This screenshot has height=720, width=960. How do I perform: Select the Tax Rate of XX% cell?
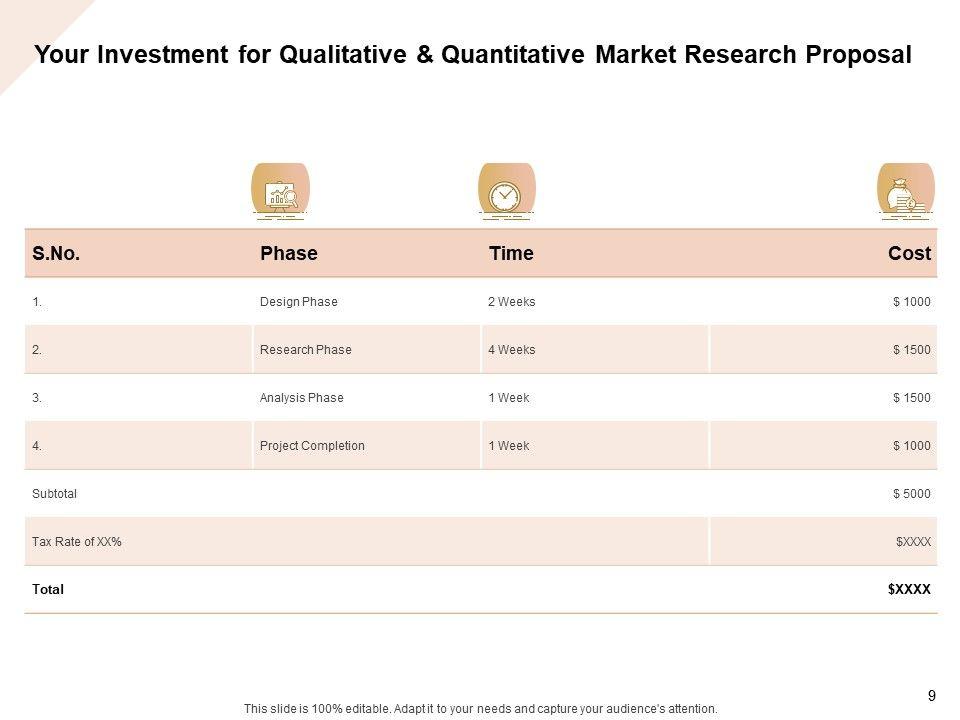(77, 542)
